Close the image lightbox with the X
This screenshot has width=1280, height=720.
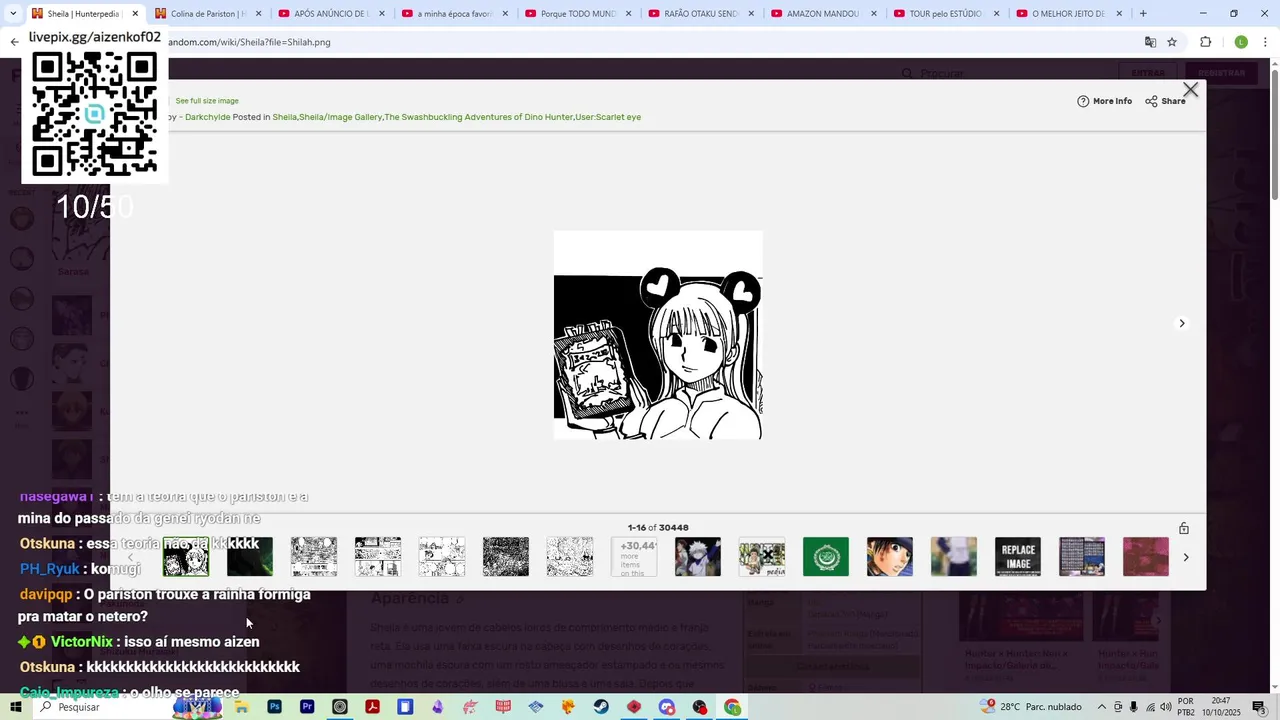point(1190,90)
